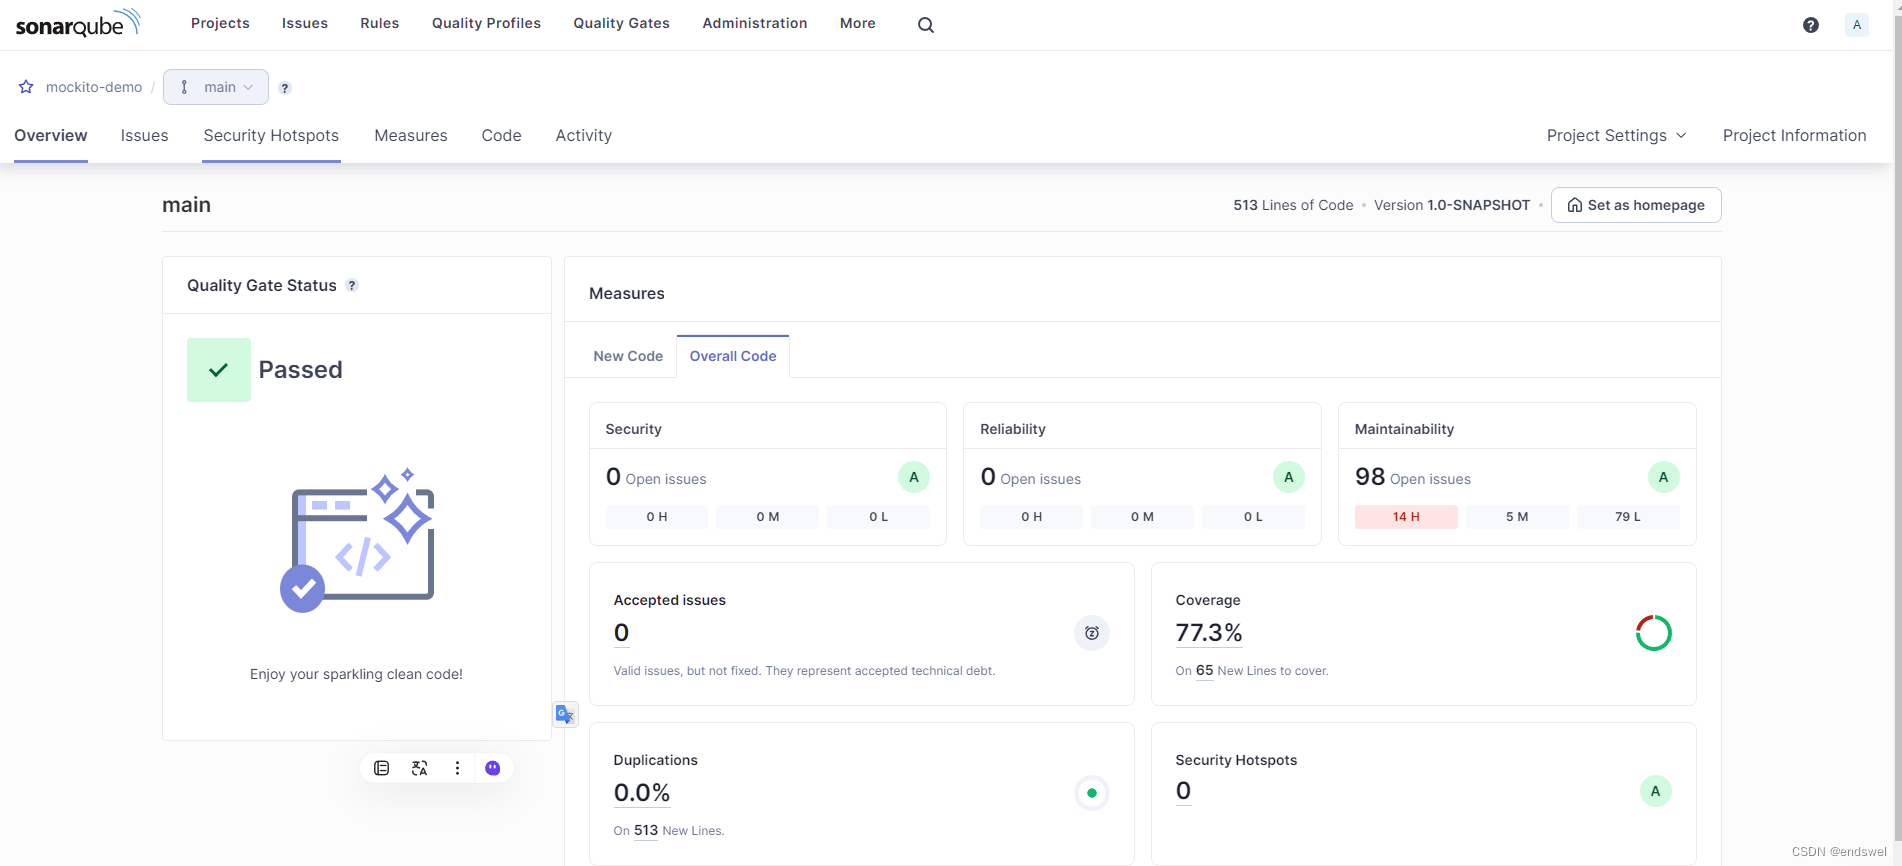Open Quality Profiles page
The image size is (1902, 866).
pos(486,23)
